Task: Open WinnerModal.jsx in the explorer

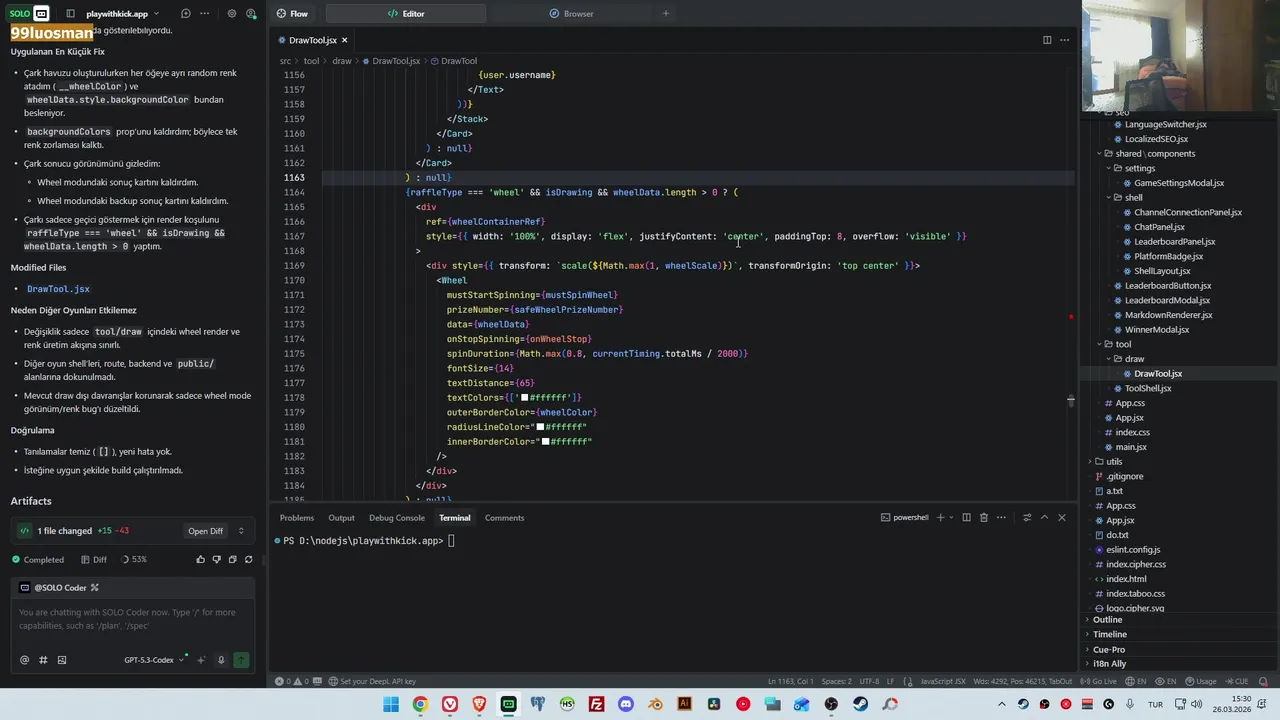Action: click(1156, 330)
